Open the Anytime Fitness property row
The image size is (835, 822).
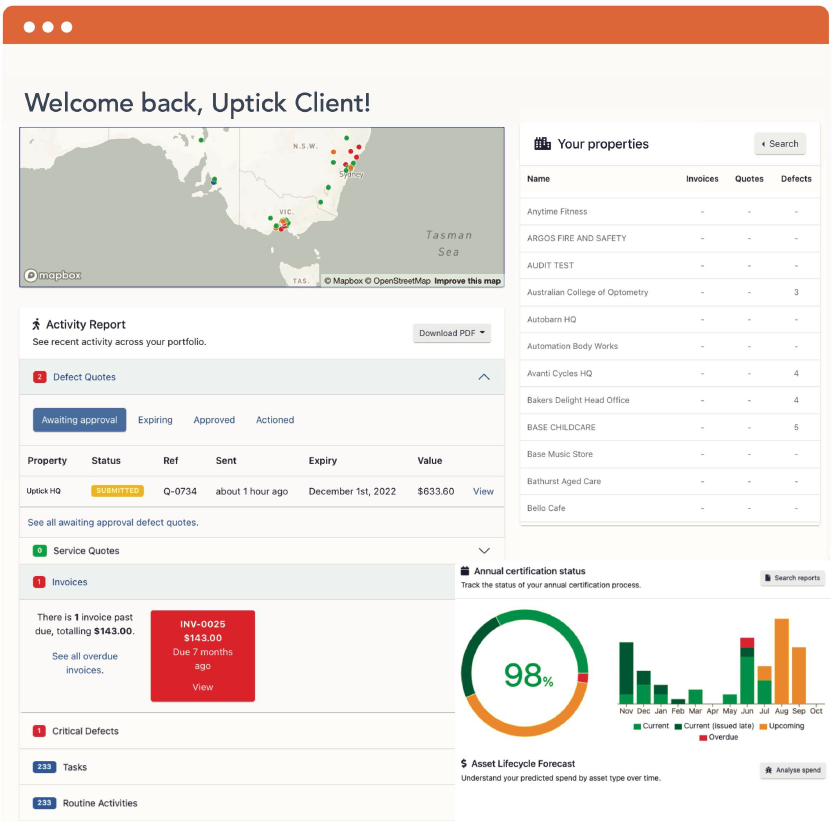[670, 211]
